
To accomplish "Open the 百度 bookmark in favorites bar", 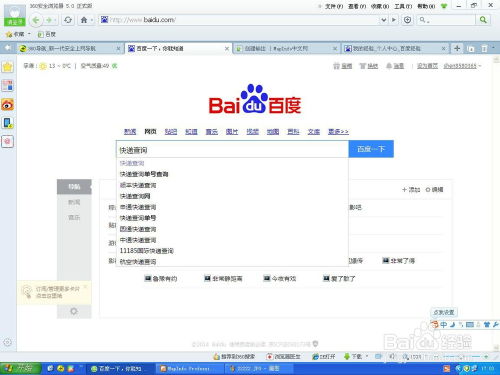I will pyautogui.click(x=47, y=34).
